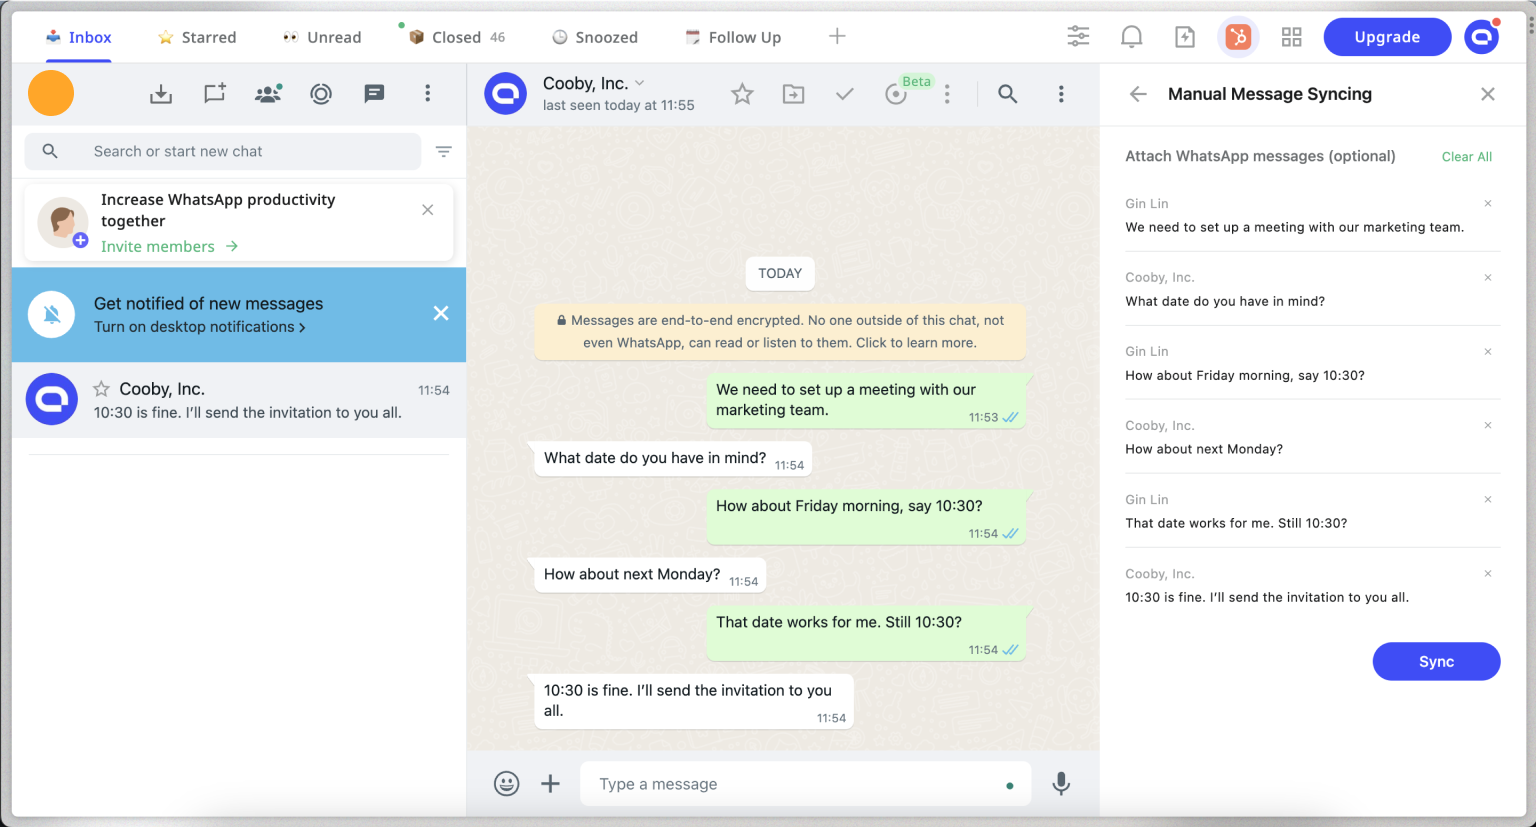Open the message bubble icon in sidebar
Viewport: 1536px width, 827px height.
tap(374, 94)
